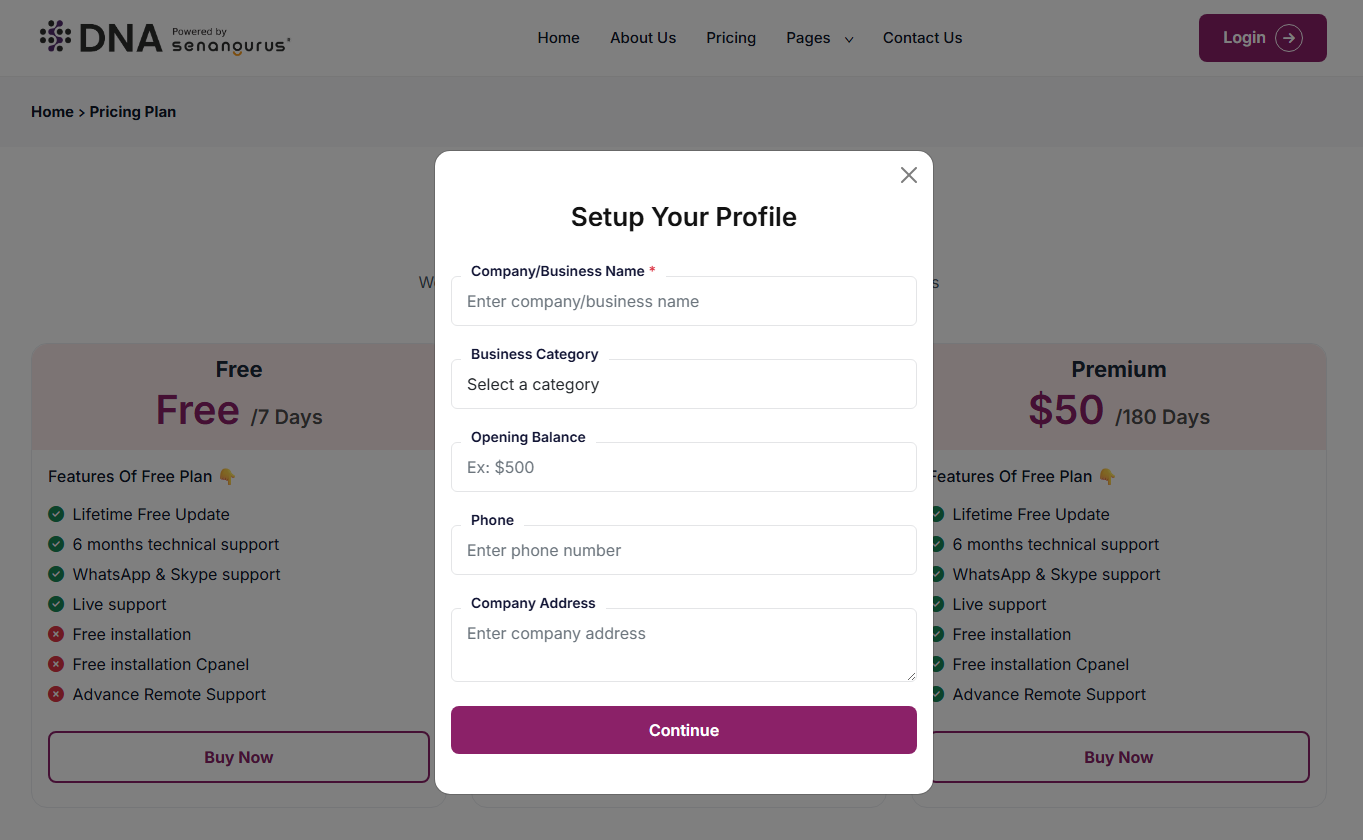The image size is (1363, 840).
Task: Open the Business Category dropdown
Action: coord(683,384)
